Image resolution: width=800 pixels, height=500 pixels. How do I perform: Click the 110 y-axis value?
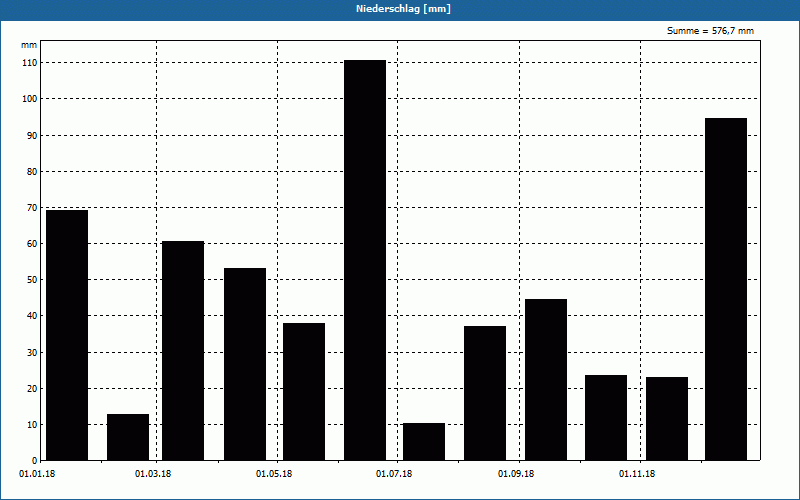(x=30, y=63)
